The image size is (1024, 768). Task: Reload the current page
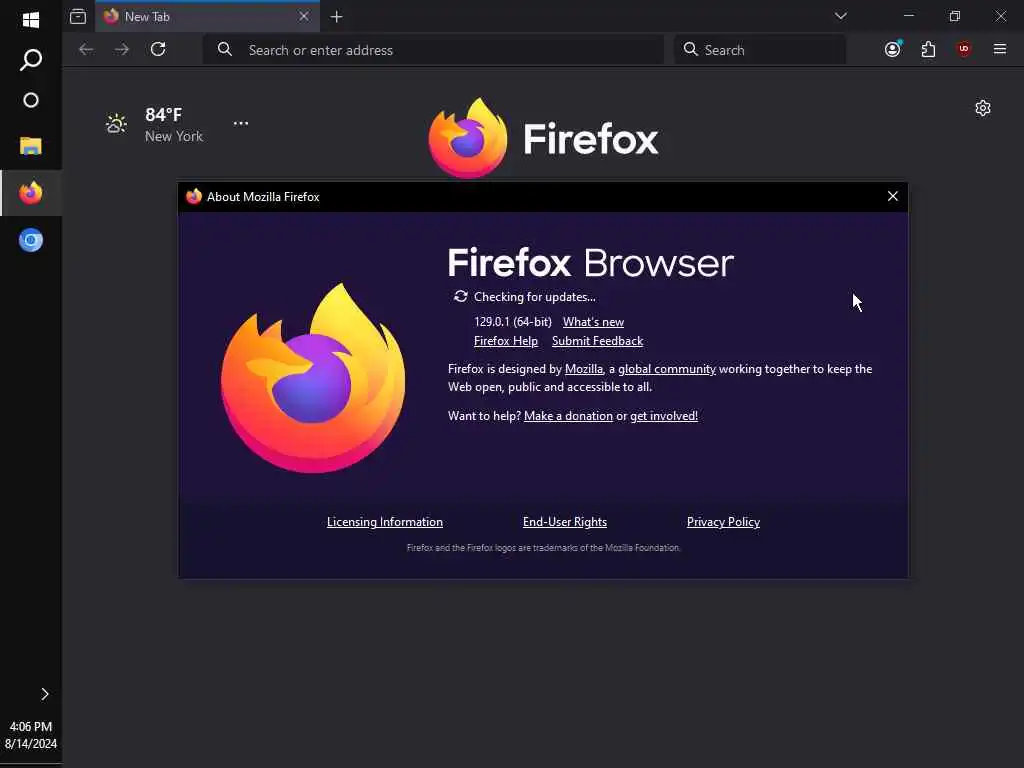(x=158, y=50)
